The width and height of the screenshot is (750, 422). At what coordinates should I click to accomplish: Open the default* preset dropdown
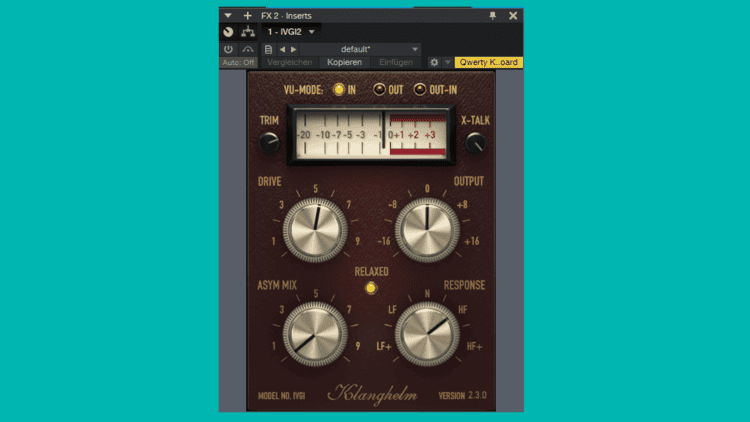[361, 49]
